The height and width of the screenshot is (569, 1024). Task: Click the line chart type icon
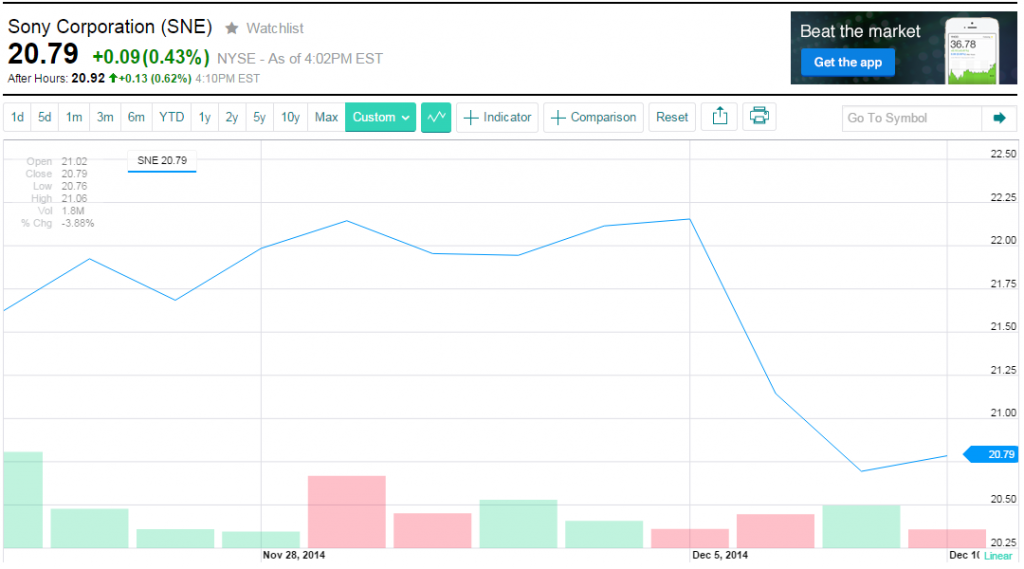[x=436, y=118]
